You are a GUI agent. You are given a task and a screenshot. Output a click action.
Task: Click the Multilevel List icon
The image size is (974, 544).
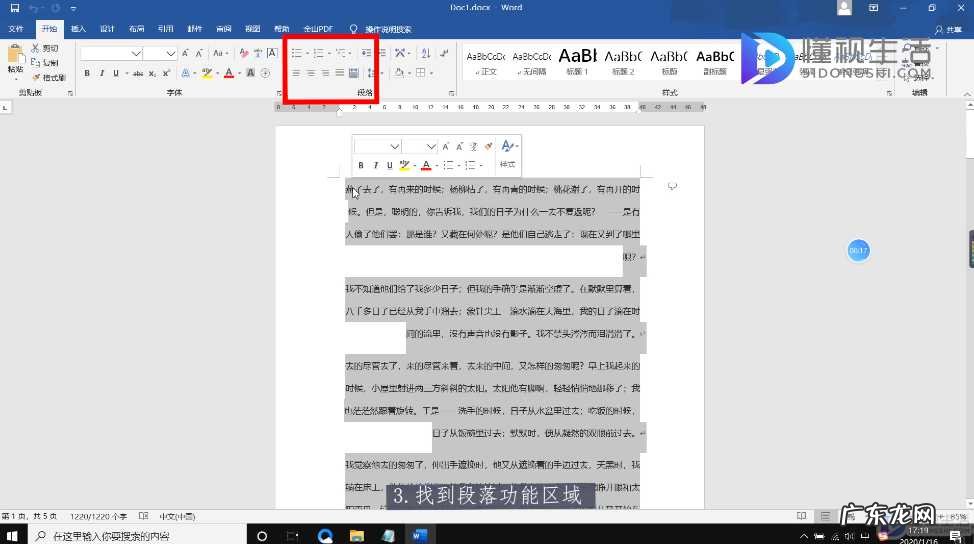coord(340,53)
